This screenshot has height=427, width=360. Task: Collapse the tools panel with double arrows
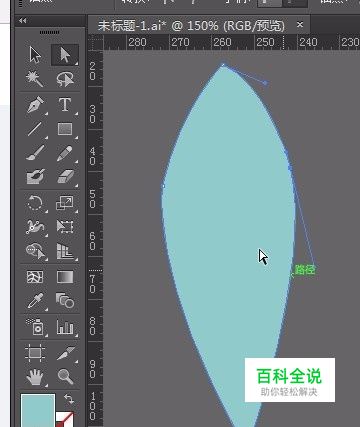coord(23,21)
